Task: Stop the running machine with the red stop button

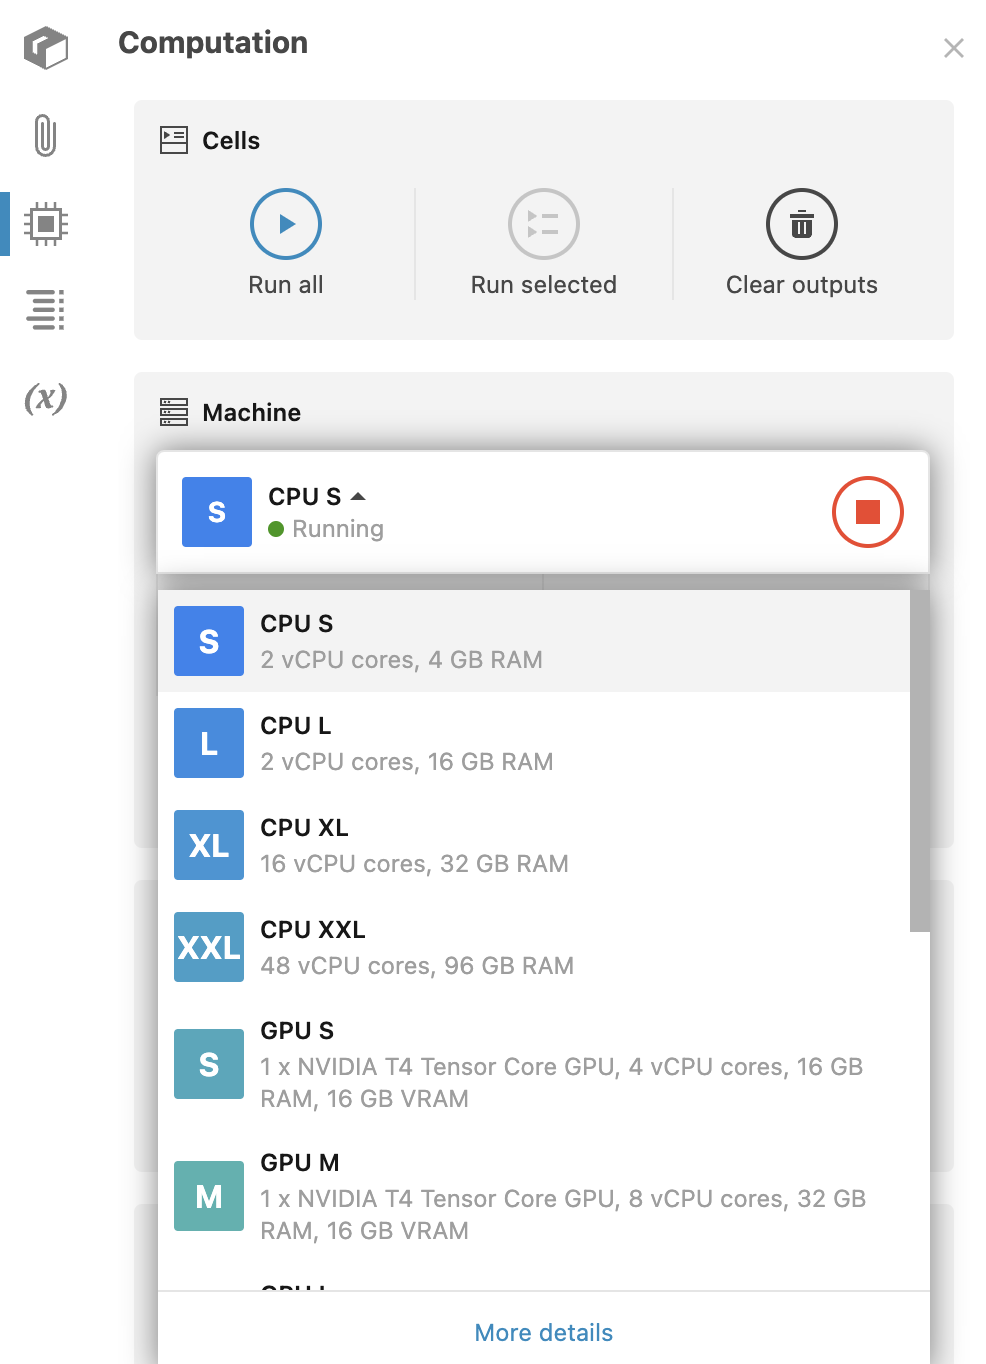Action: 867,511
